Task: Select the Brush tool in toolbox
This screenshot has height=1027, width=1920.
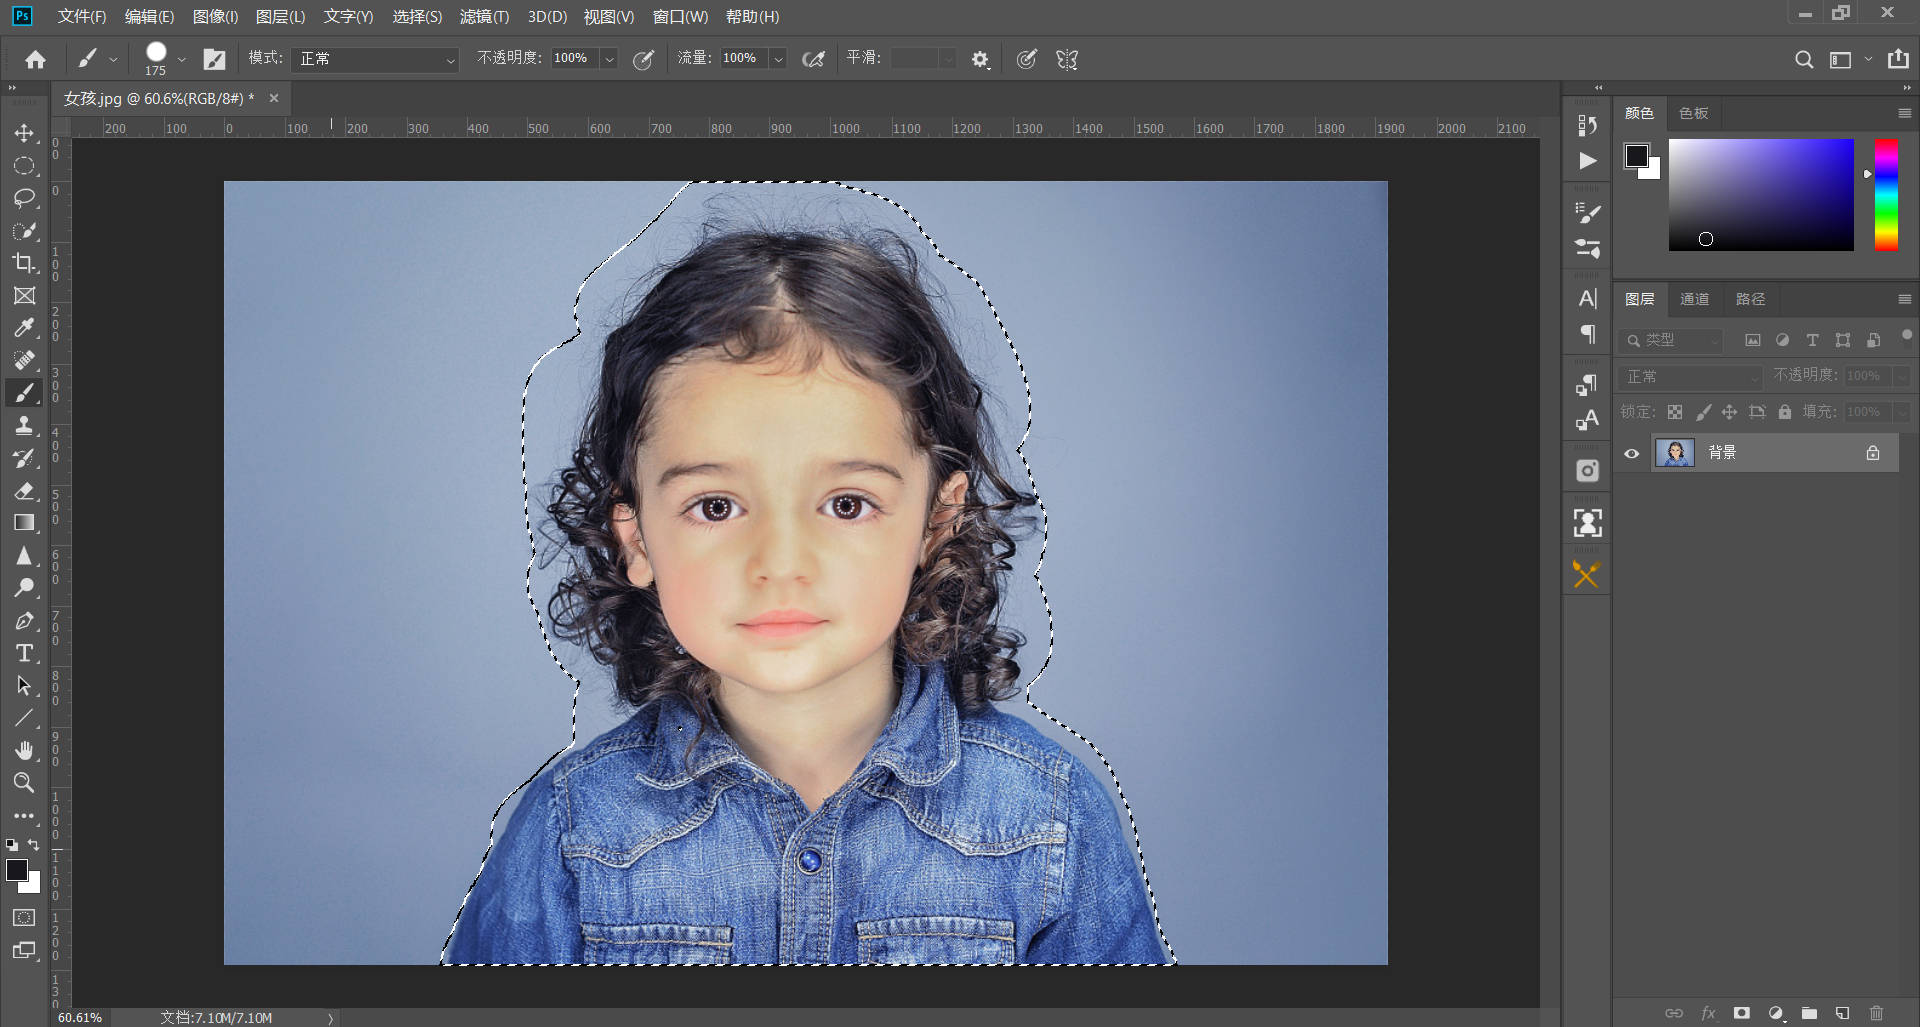Action: 24,393
